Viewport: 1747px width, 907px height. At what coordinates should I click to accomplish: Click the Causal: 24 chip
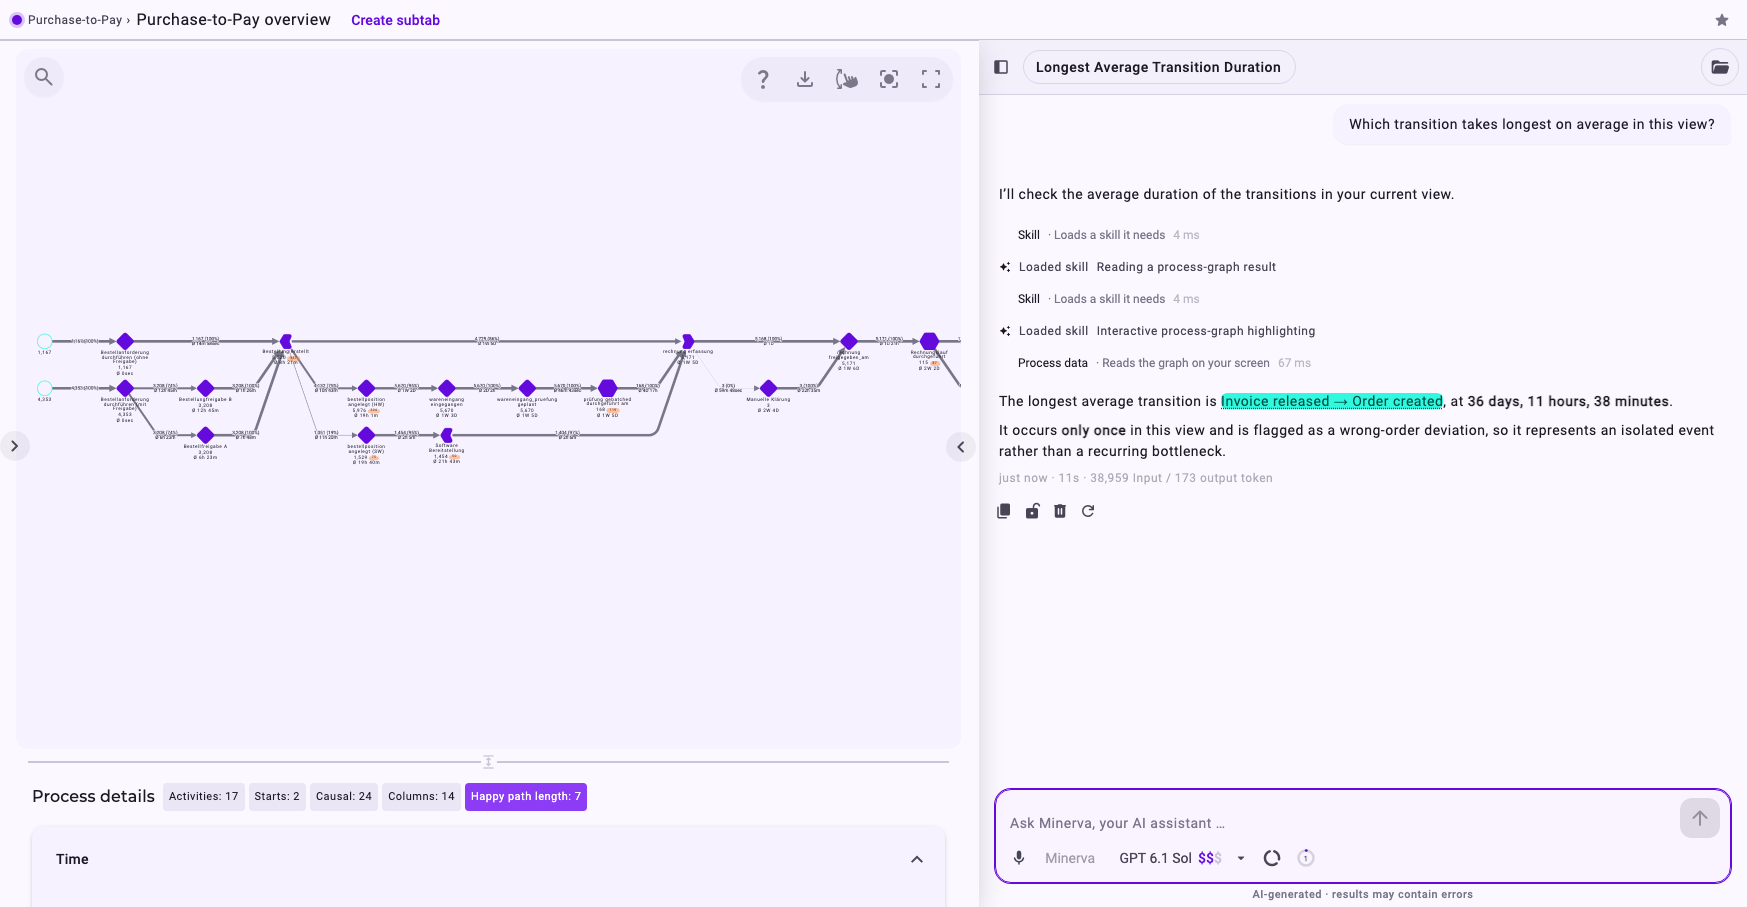tap(344, 796)
